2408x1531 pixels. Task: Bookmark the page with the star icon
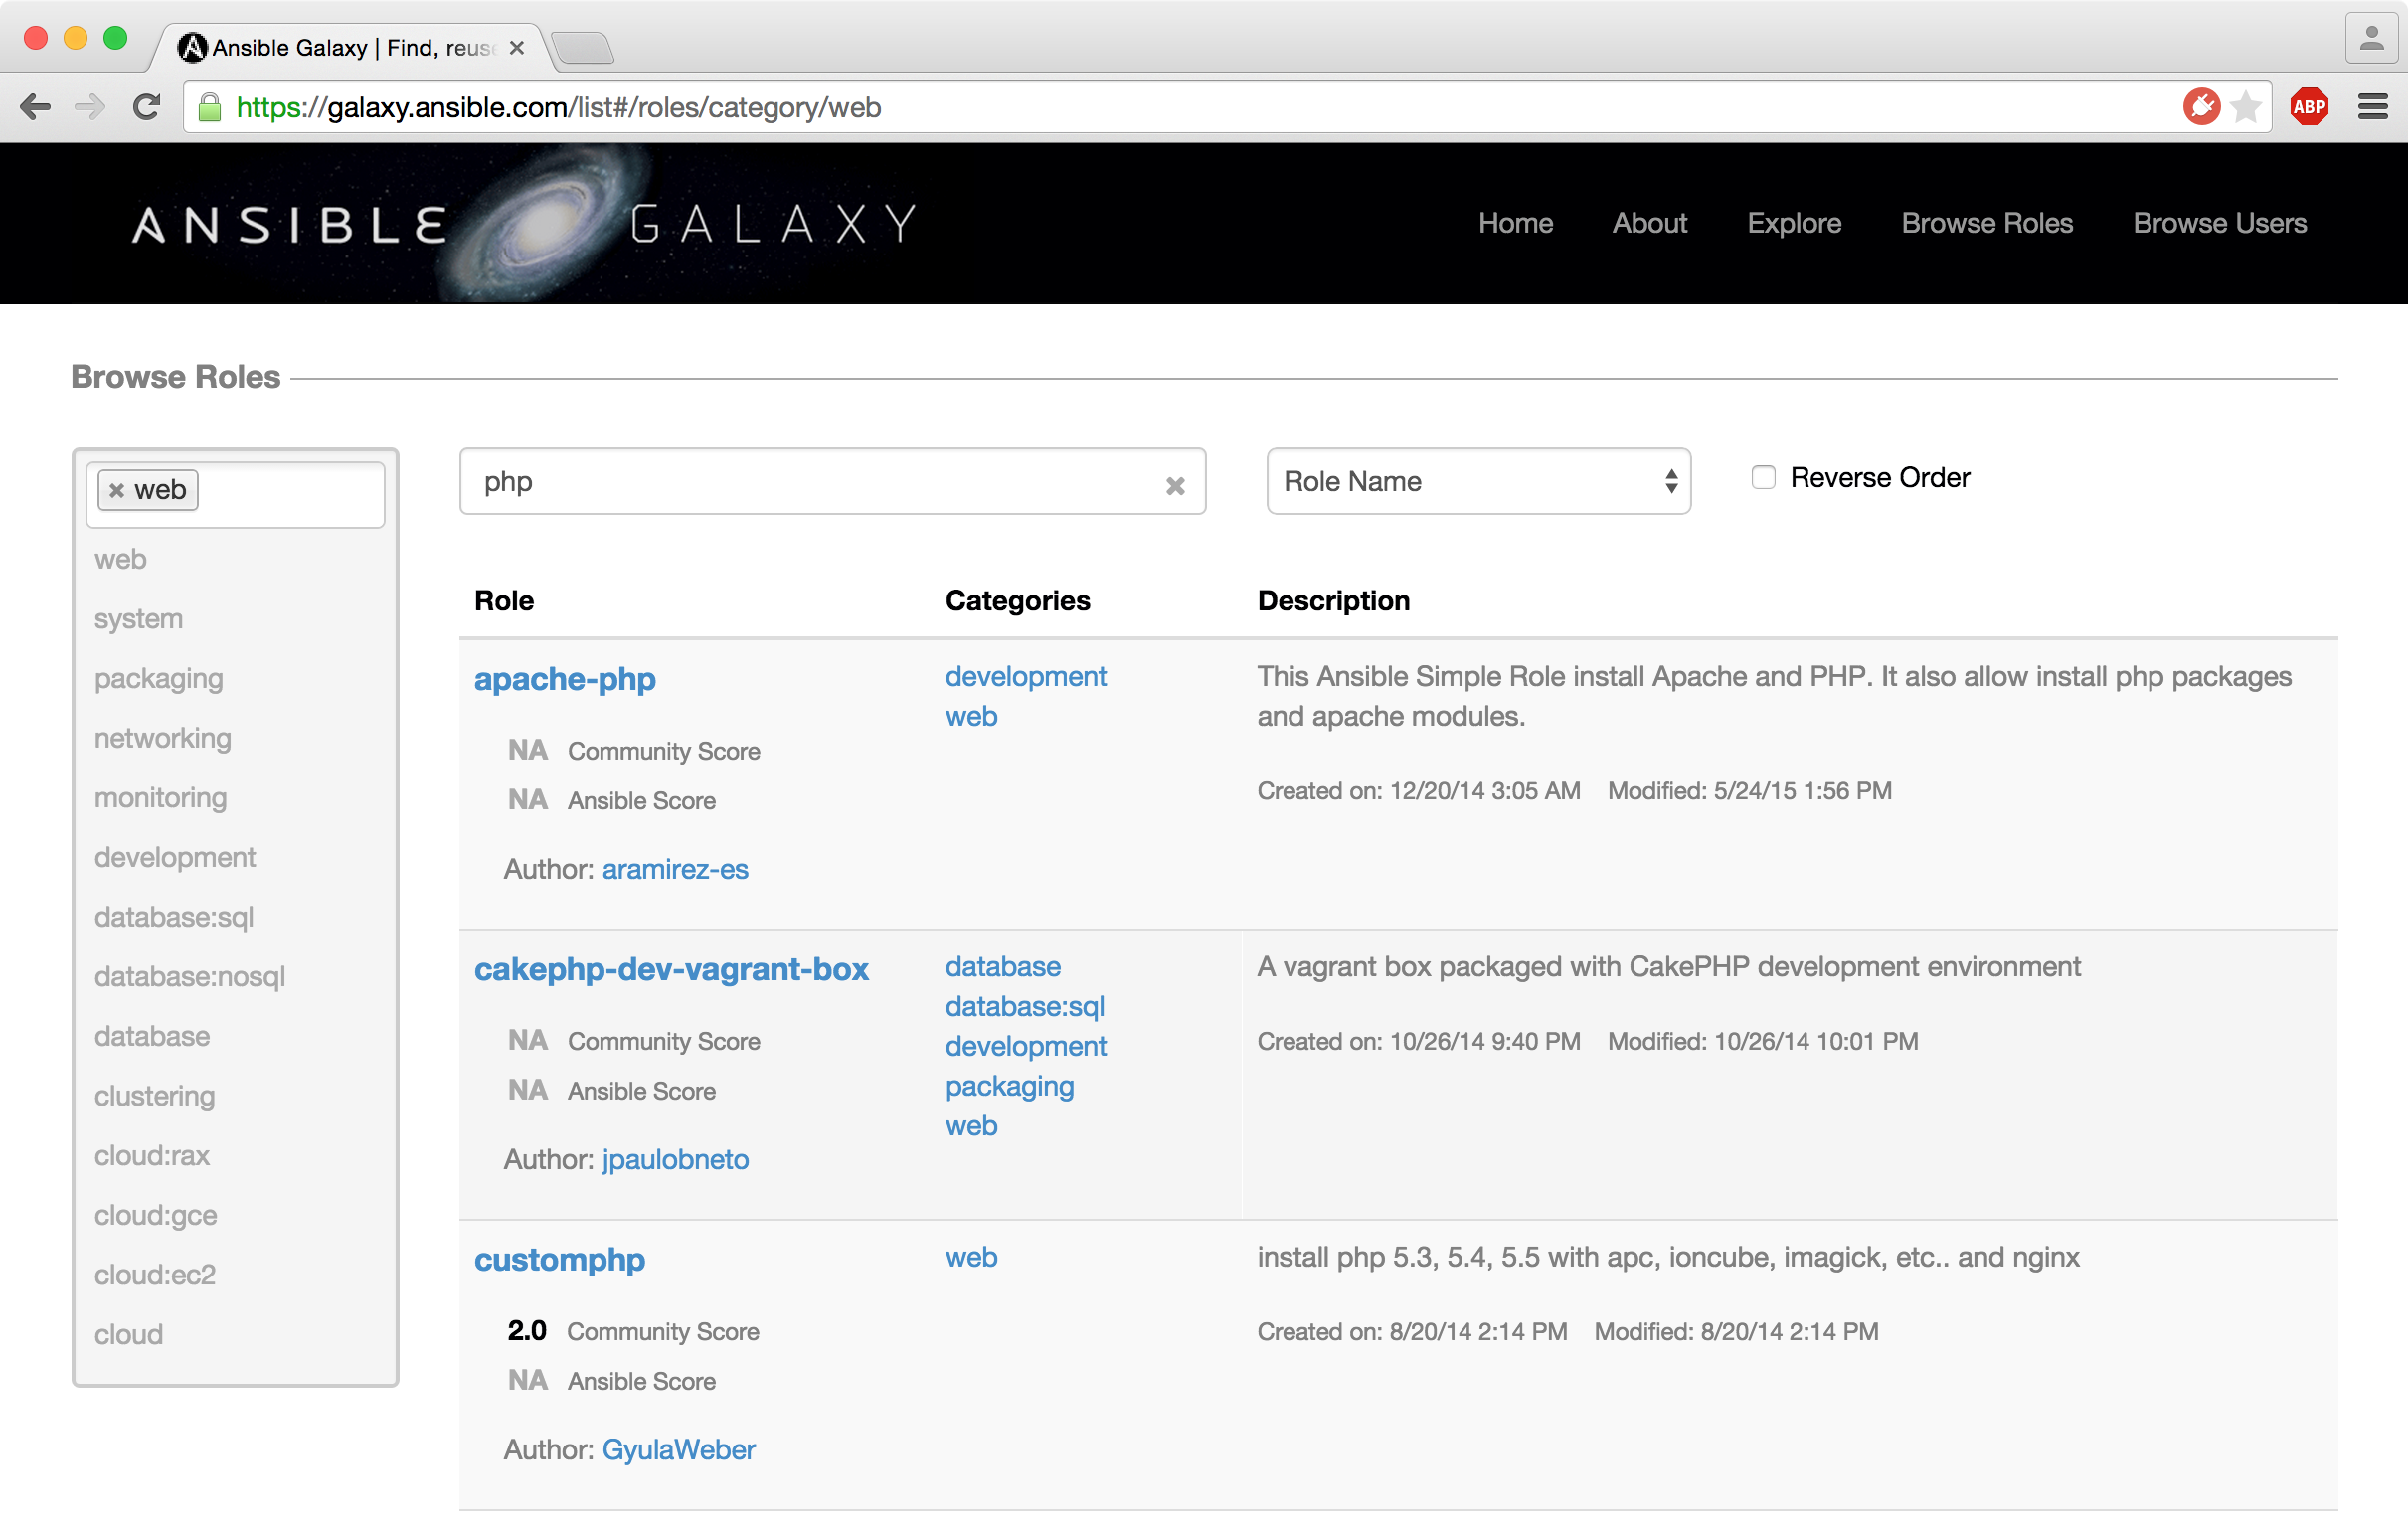[x=2248, y=106]
